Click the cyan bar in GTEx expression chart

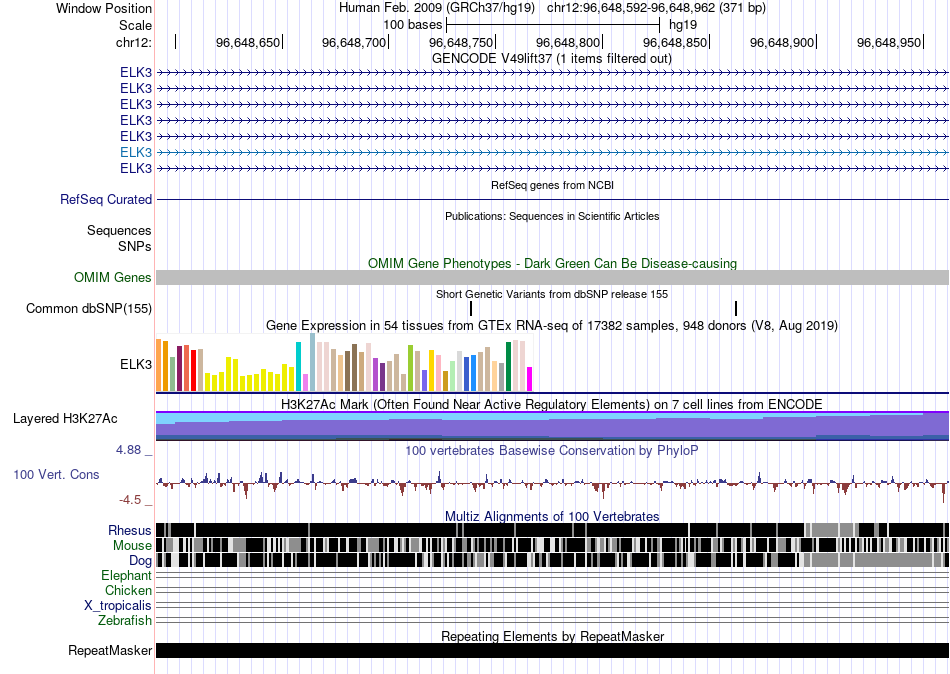point(299,366)
